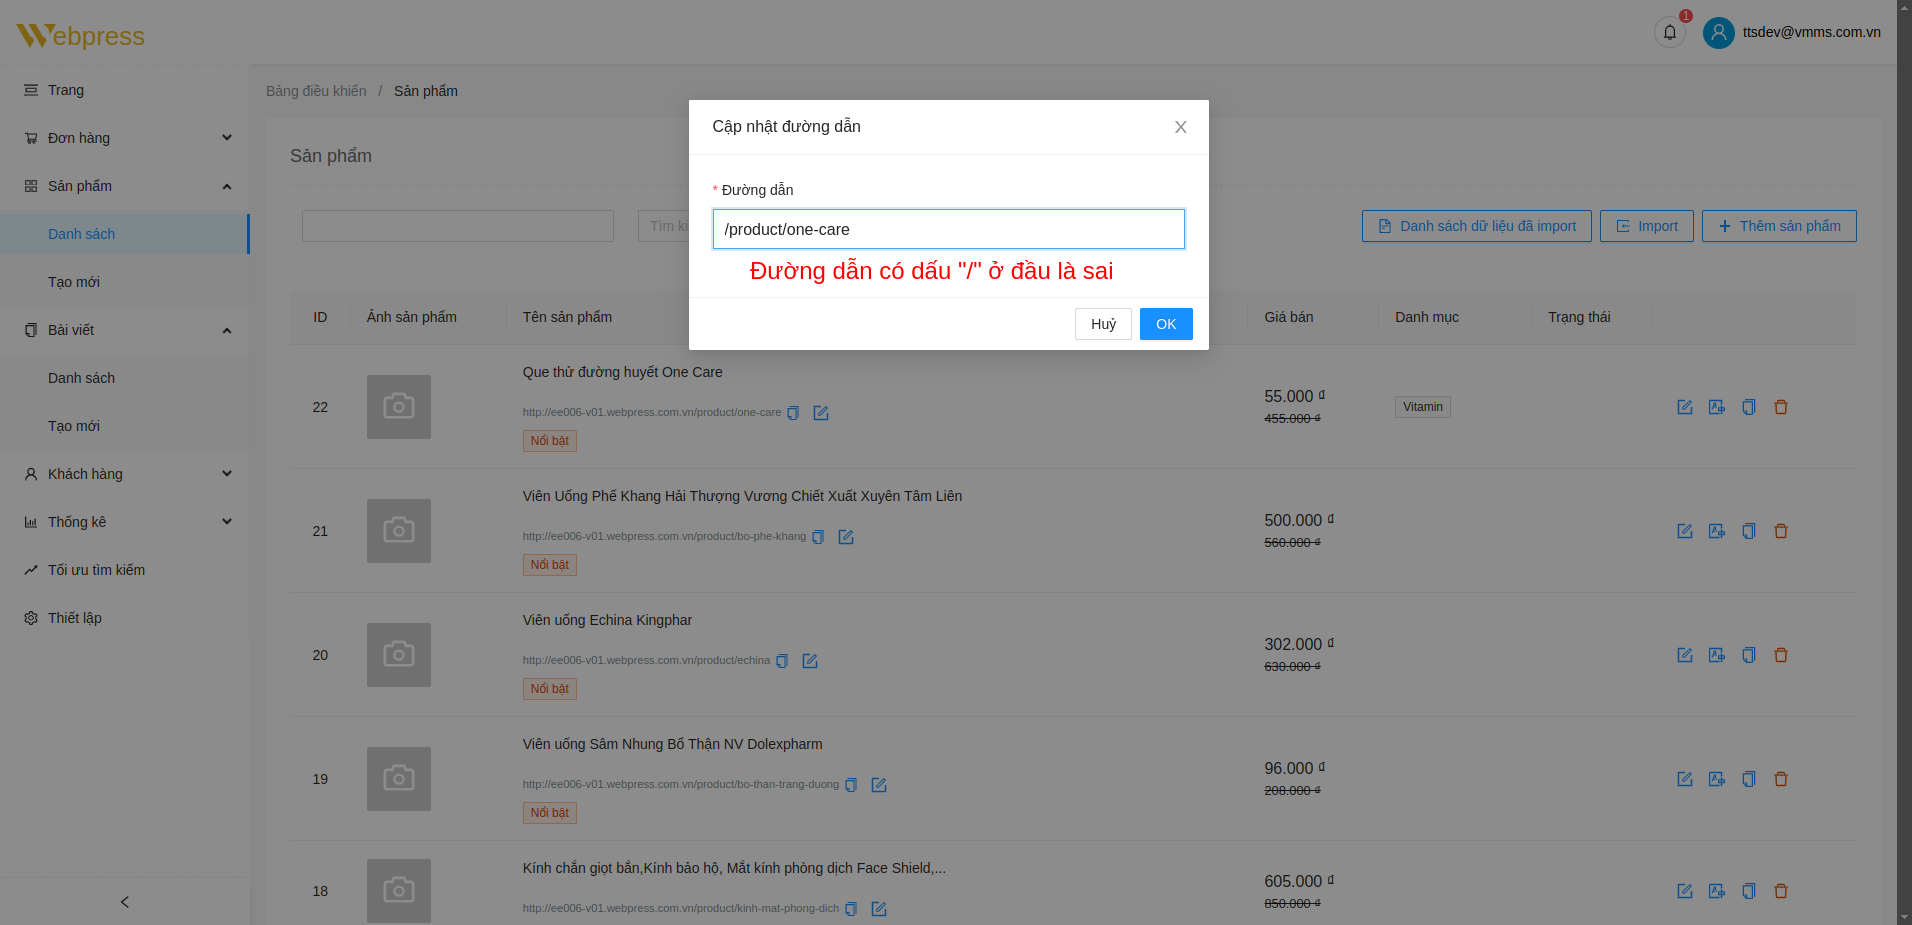Delete product 22 using trash icon
Viewport: 1912px width, 925px height.
pos(1780,407)
